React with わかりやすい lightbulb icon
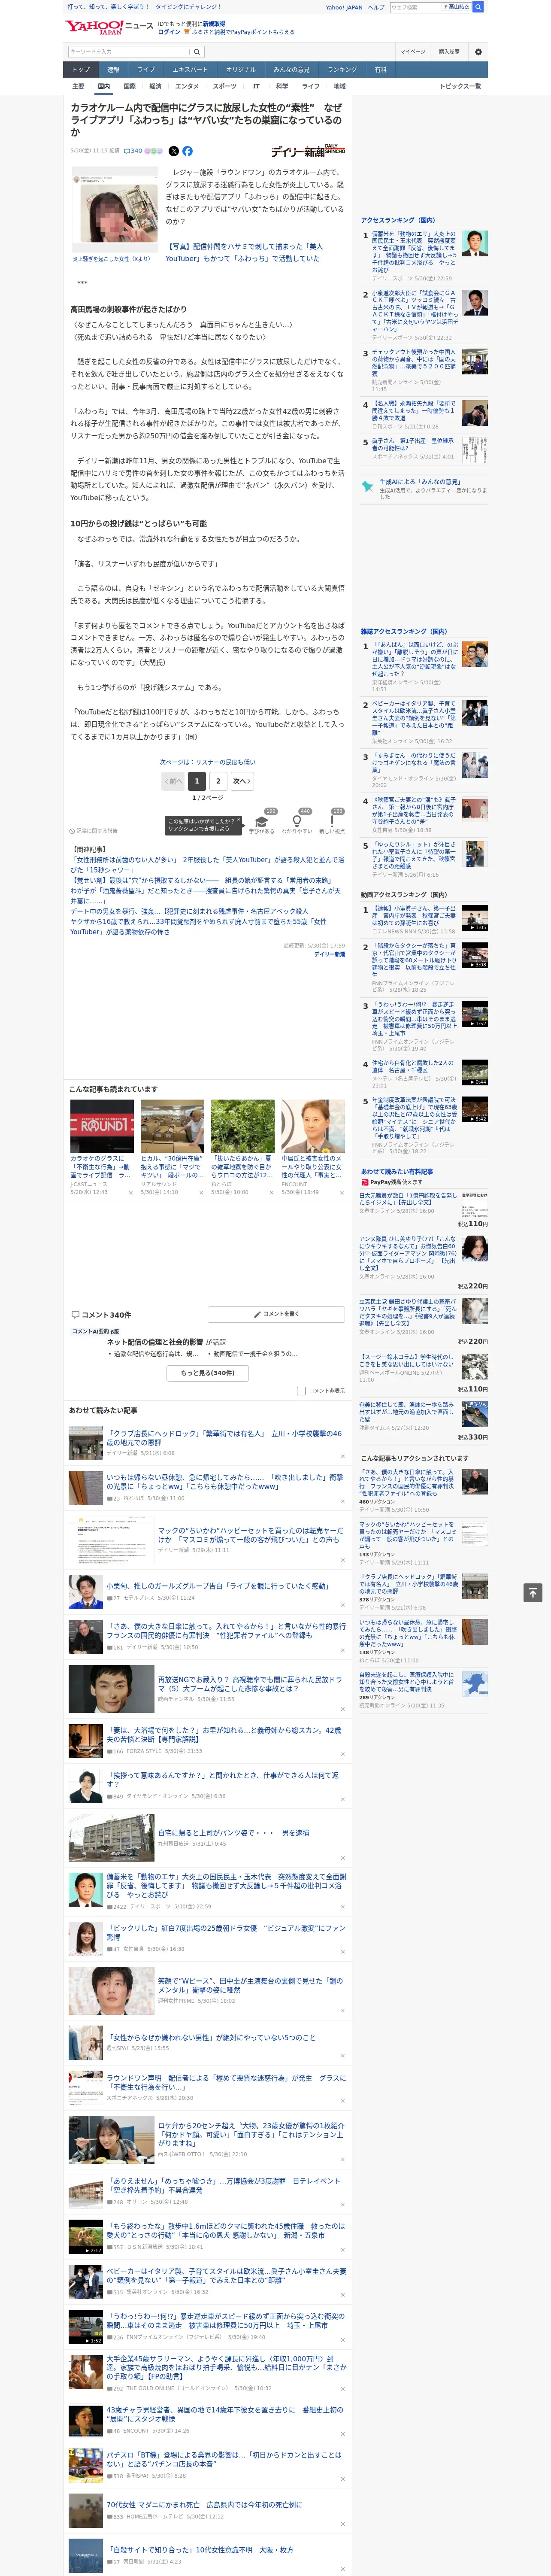 [x=297, y=821]
